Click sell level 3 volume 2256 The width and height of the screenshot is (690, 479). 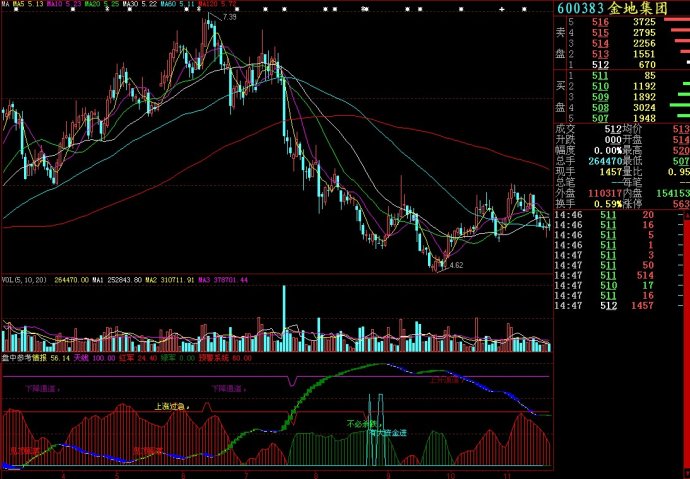(x=644, y=43)
